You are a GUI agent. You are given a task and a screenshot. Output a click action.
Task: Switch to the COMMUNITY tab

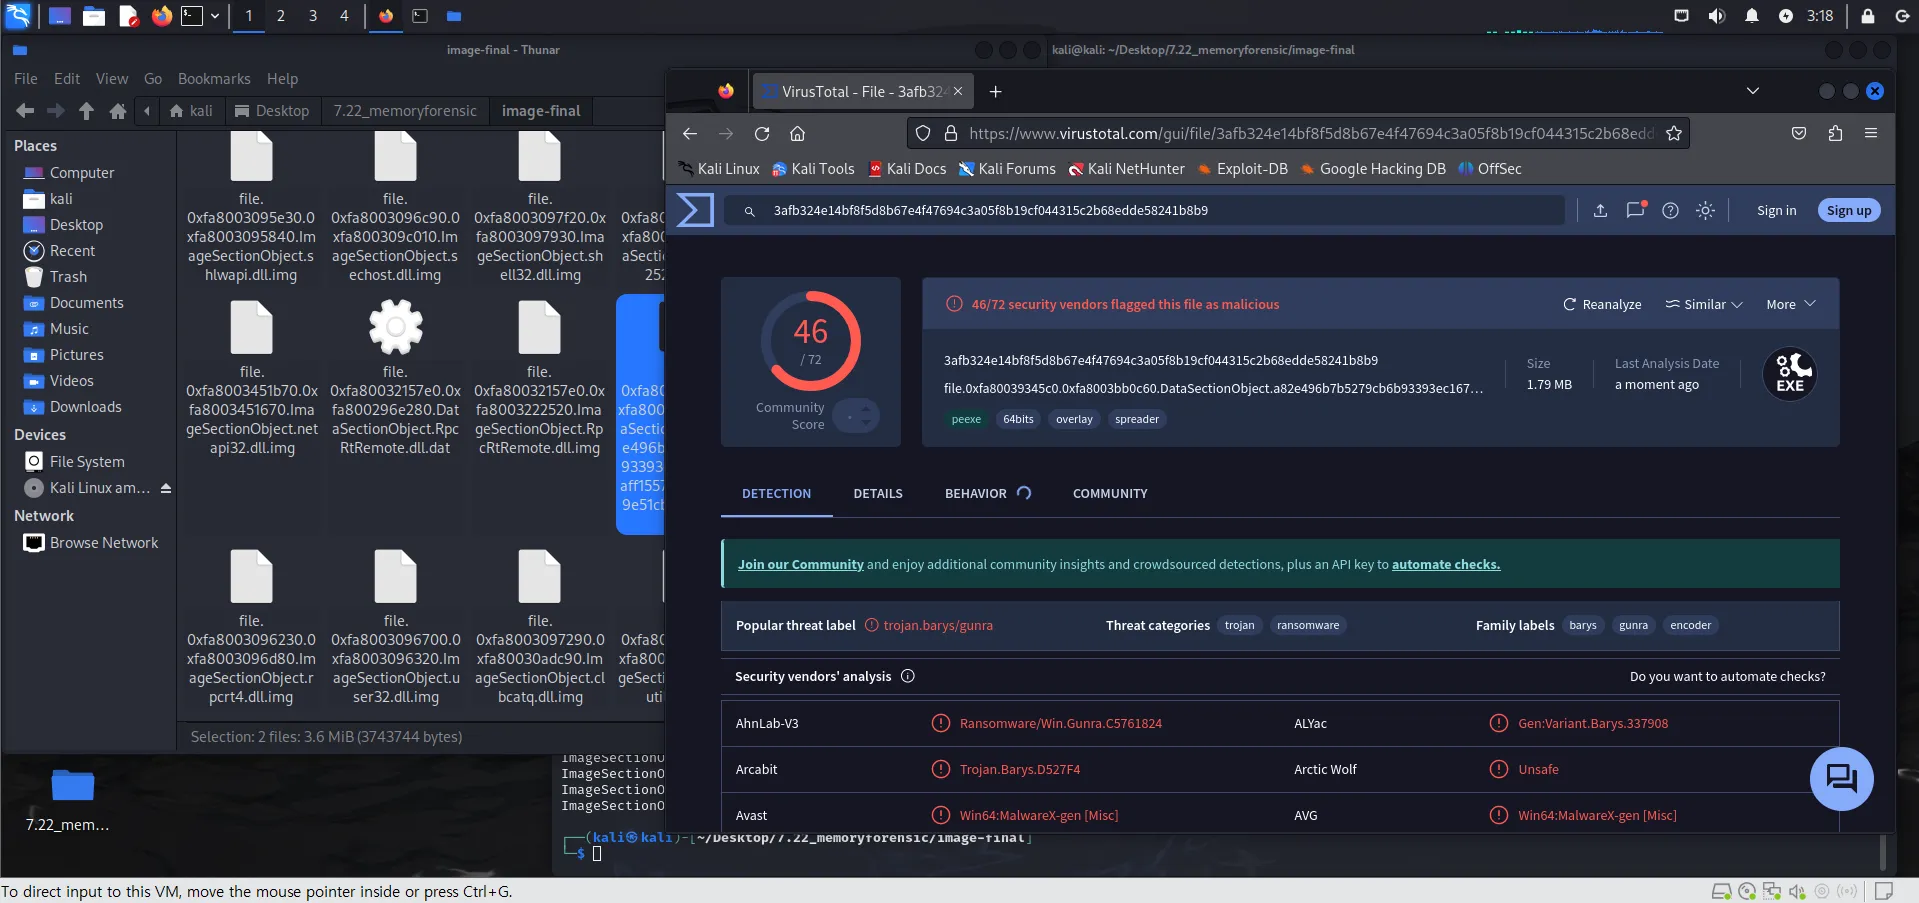pyautogui.click(x=1110, y=493)
